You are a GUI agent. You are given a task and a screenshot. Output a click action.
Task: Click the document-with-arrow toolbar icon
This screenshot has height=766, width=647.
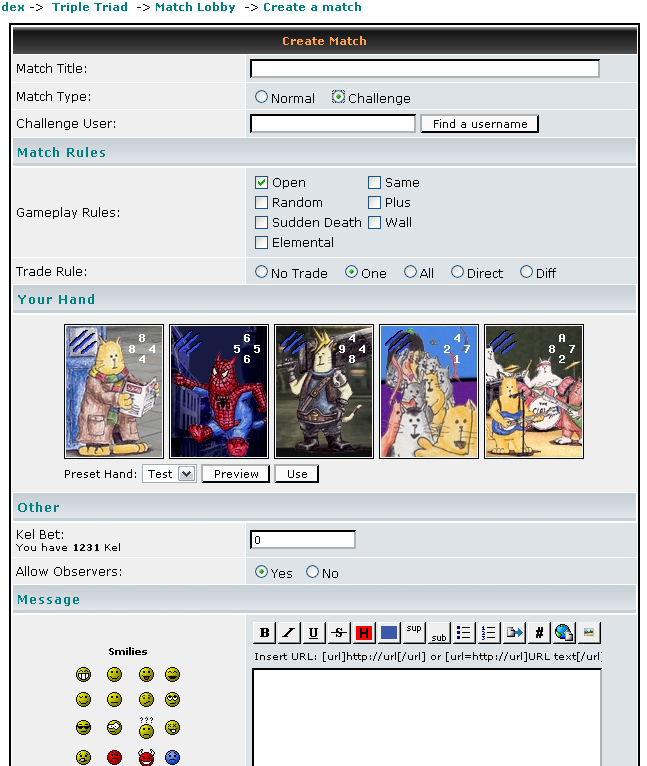coord(514,633)
